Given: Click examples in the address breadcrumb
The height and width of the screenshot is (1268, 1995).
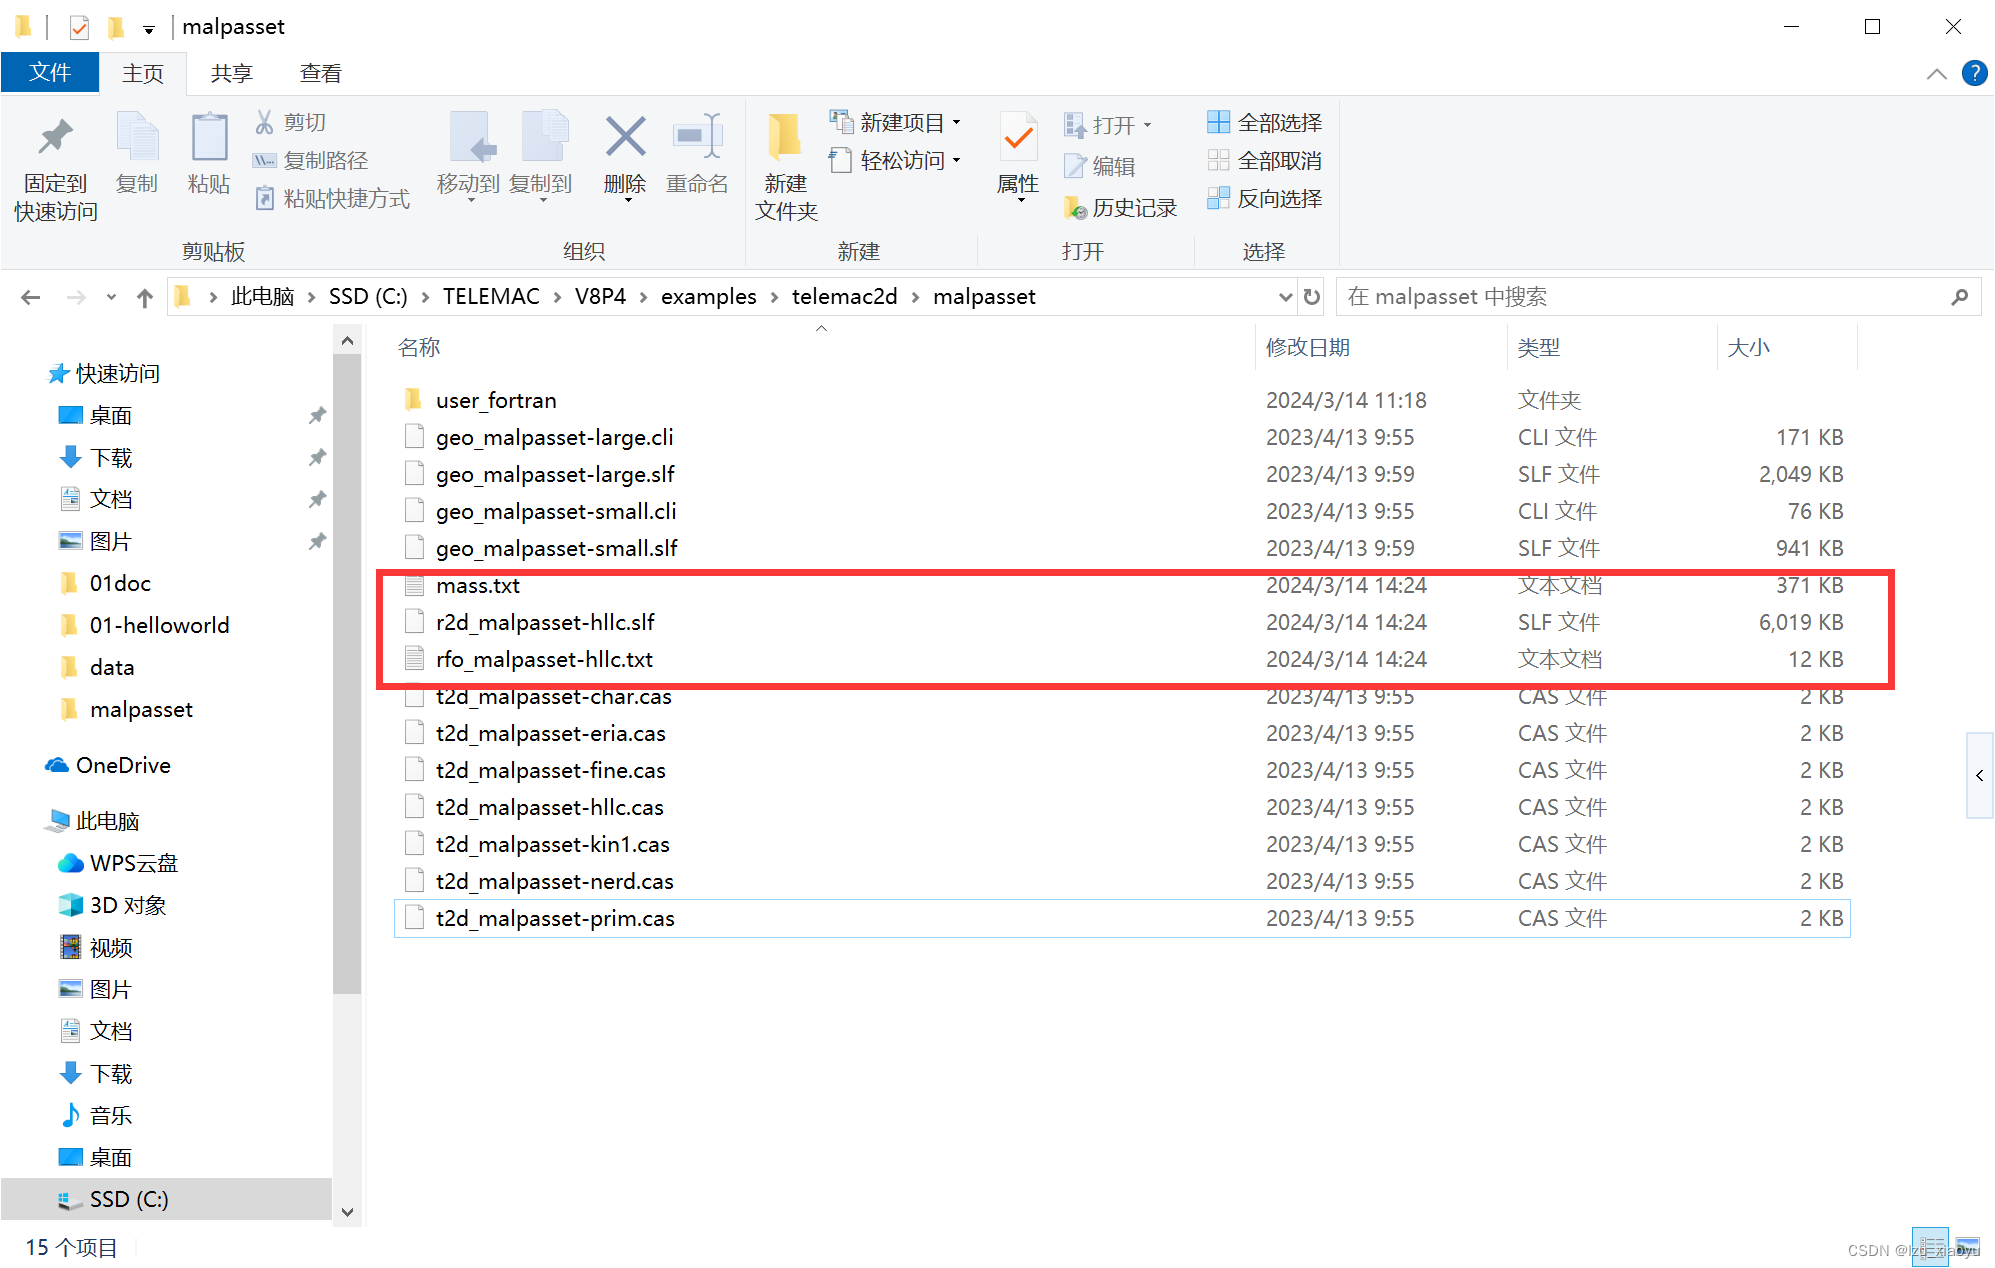Looking at the screenshot, I should 709,296.
